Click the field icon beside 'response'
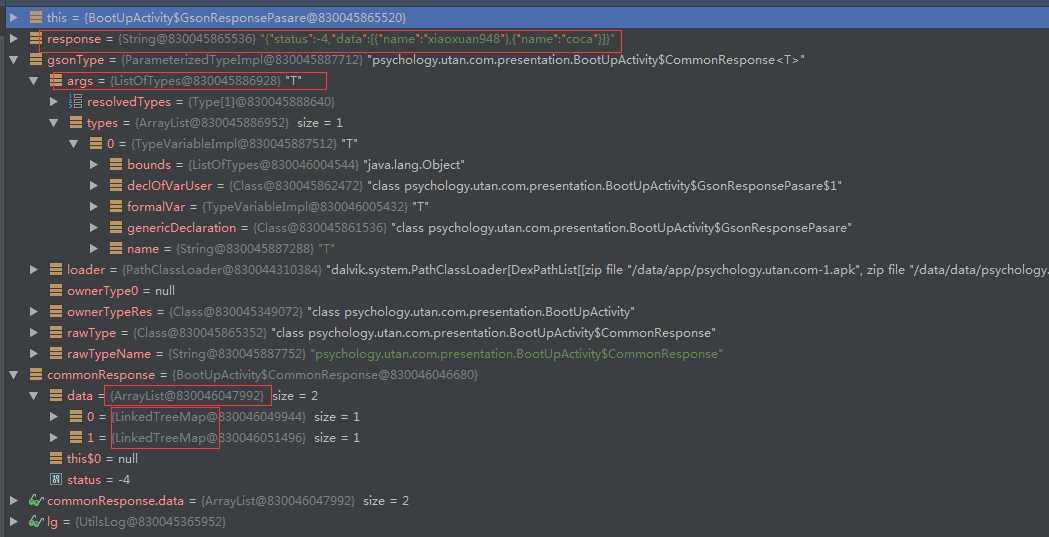 click(36, 39)
